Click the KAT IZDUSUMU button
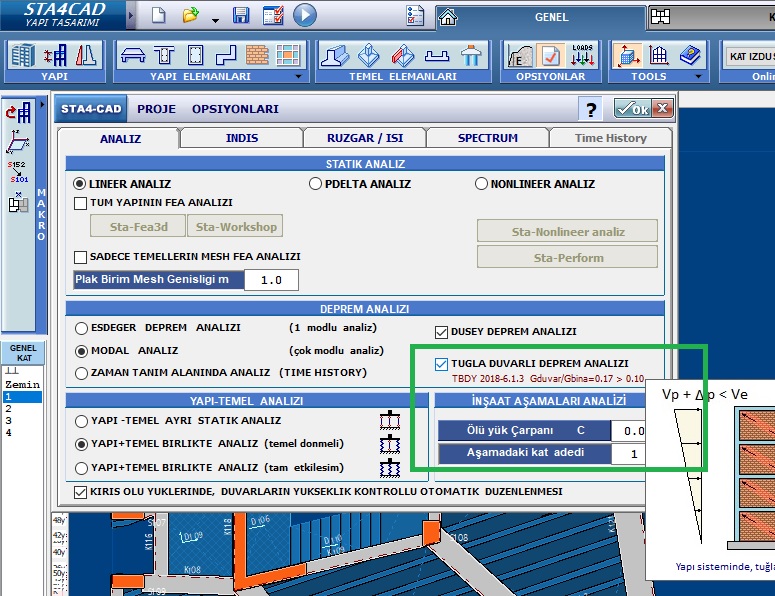The width and height of the screenshot is (775, 596). point(749,55)
